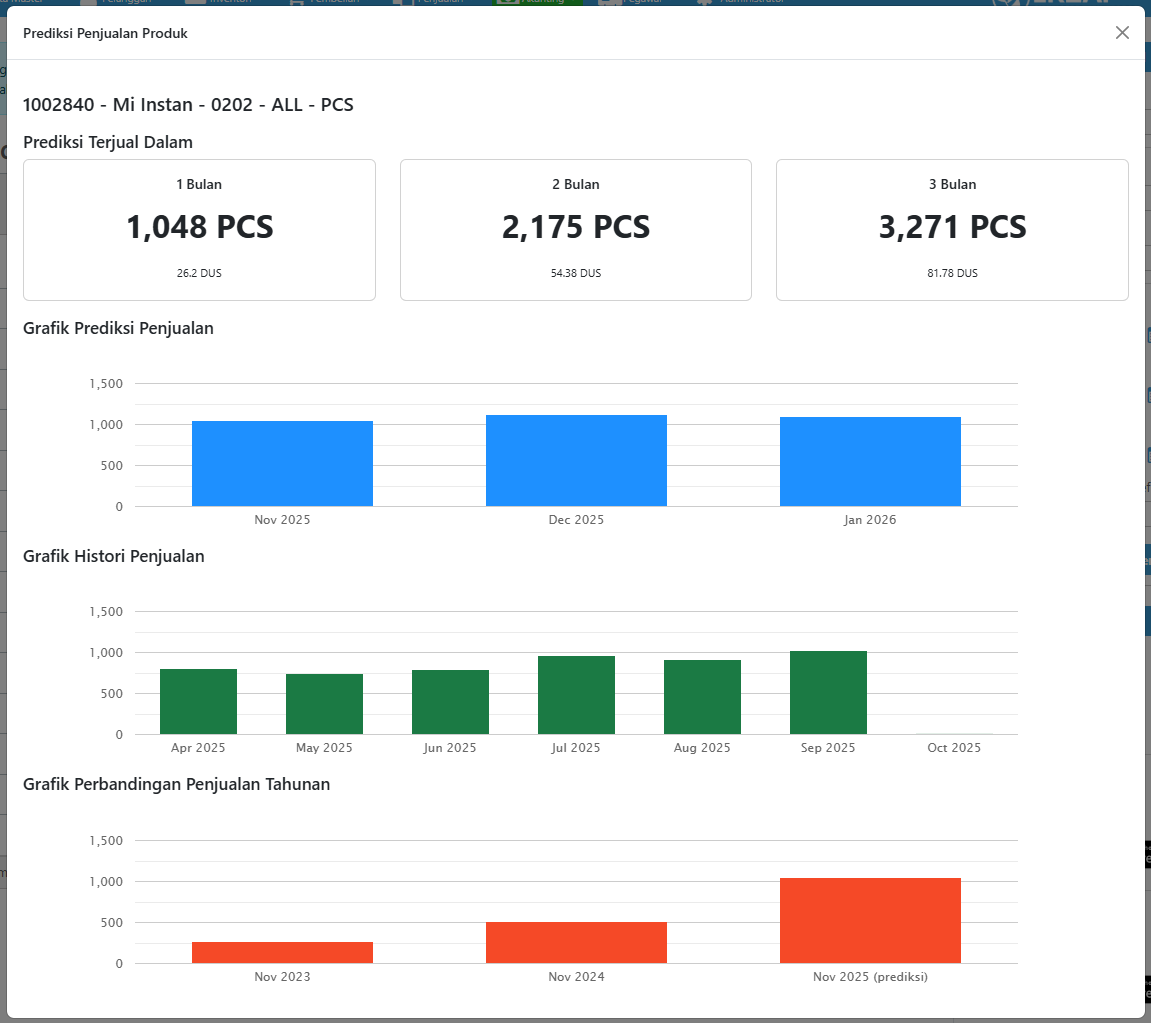
Task: Click the 1 Bulan prediction card
Action: coord(199,230)
